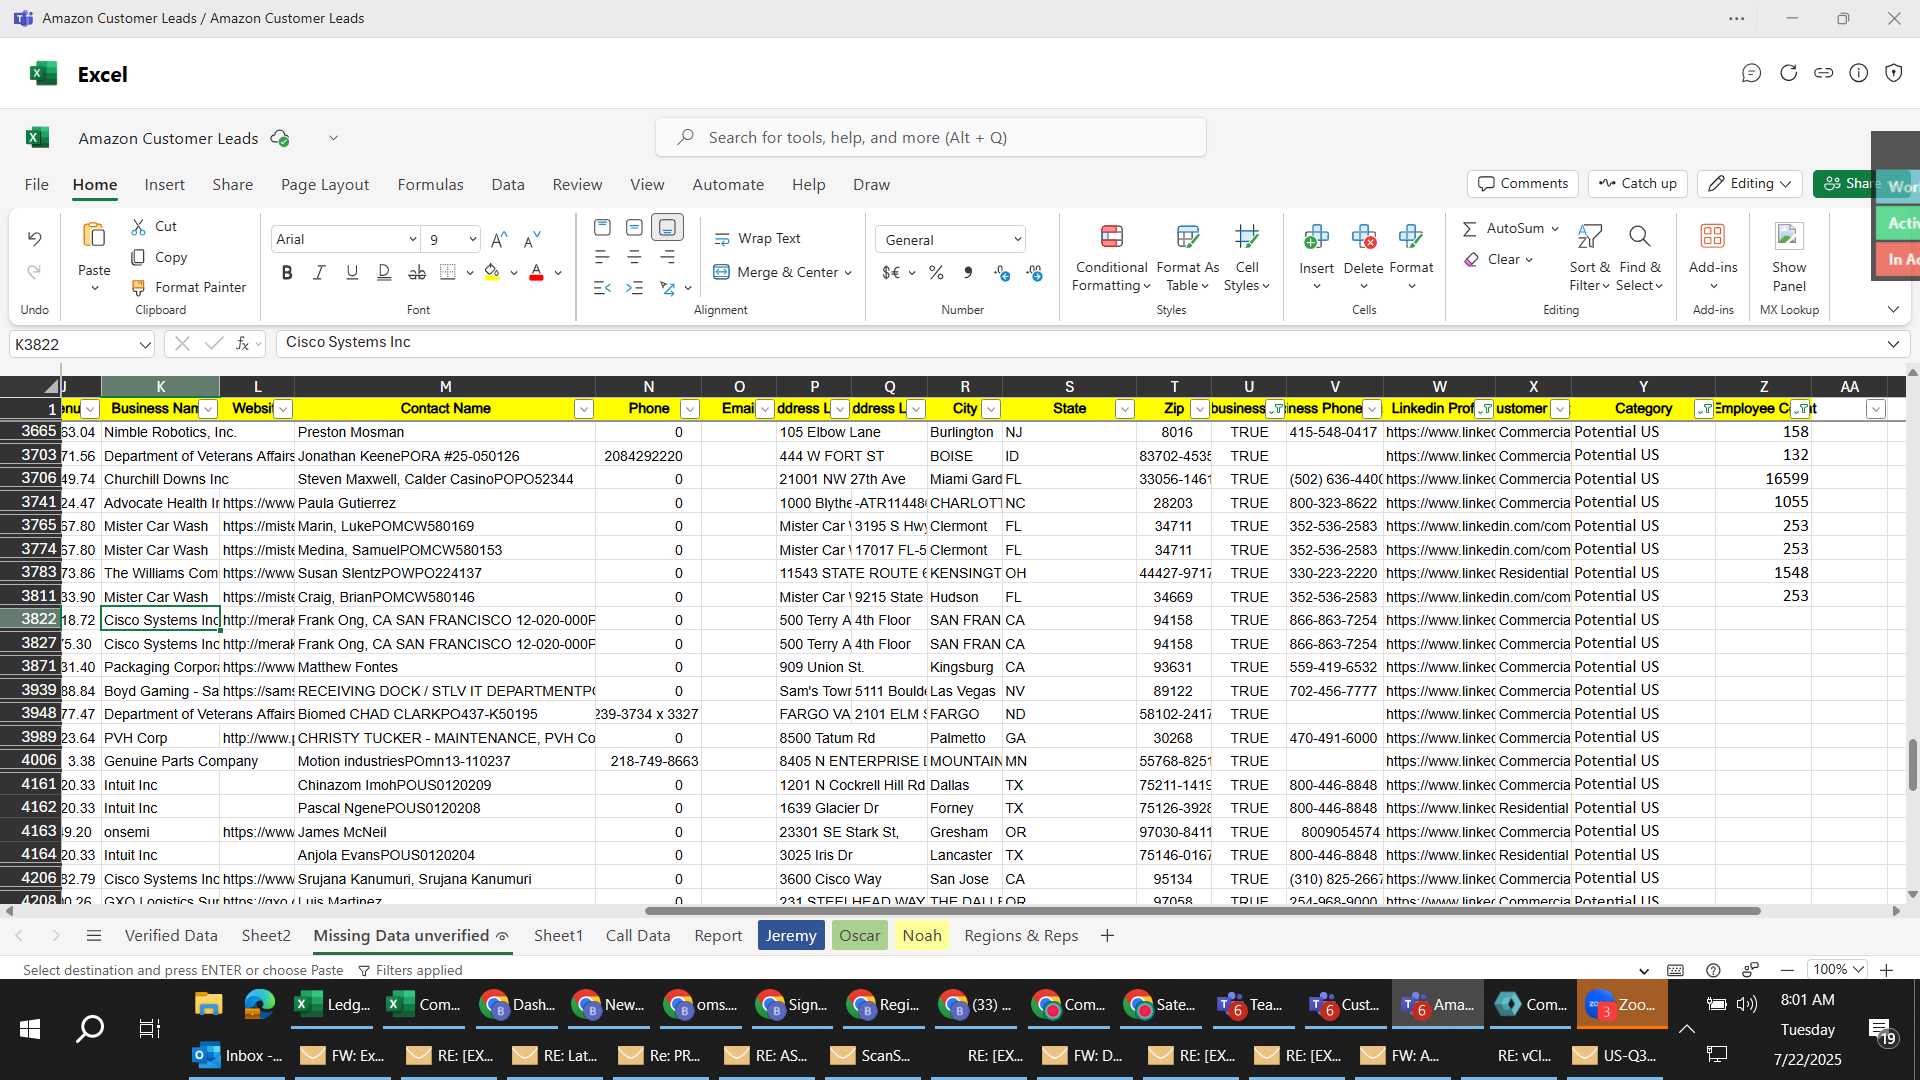Screen dimensions: 1920x1080
Task: Open the Contact Name column filter dropdown
Action: pos(584,409)
